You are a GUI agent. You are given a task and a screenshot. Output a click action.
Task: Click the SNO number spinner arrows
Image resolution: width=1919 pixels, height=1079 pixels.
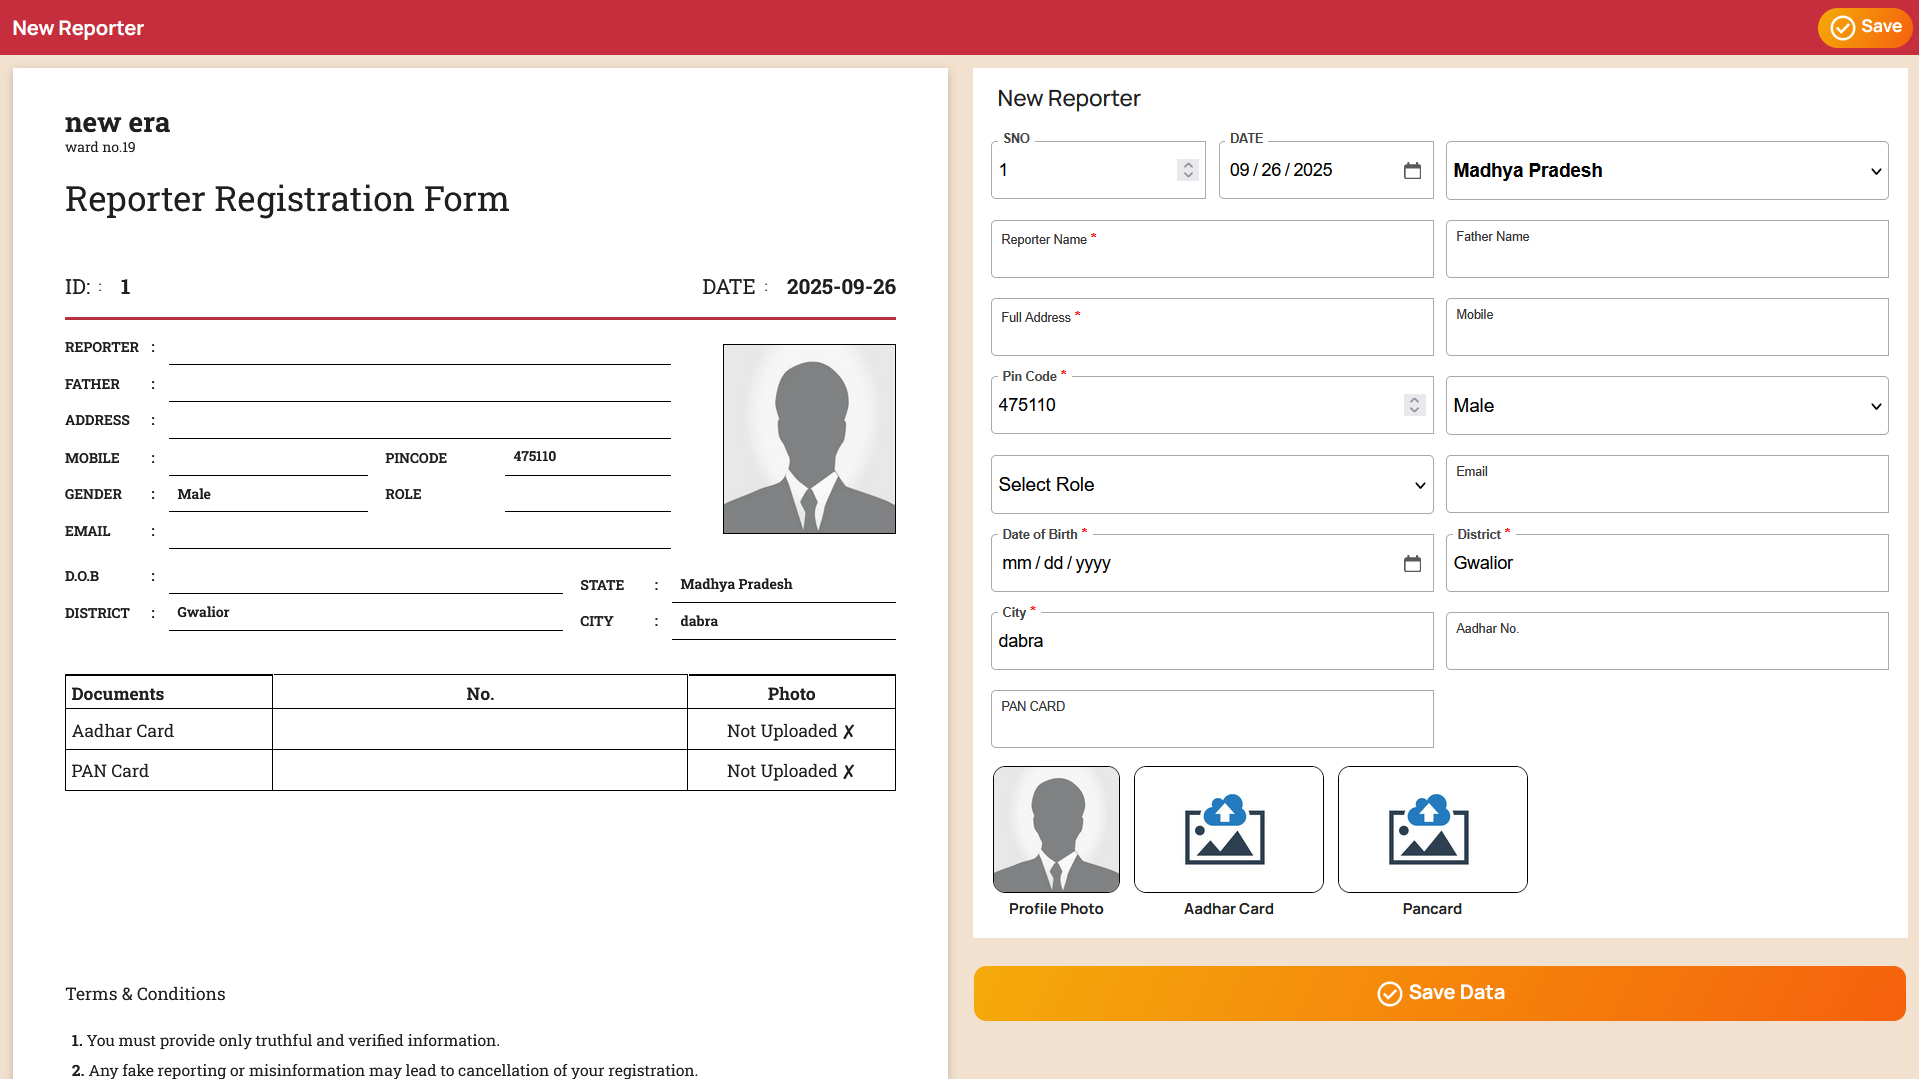pos(1188,171)
